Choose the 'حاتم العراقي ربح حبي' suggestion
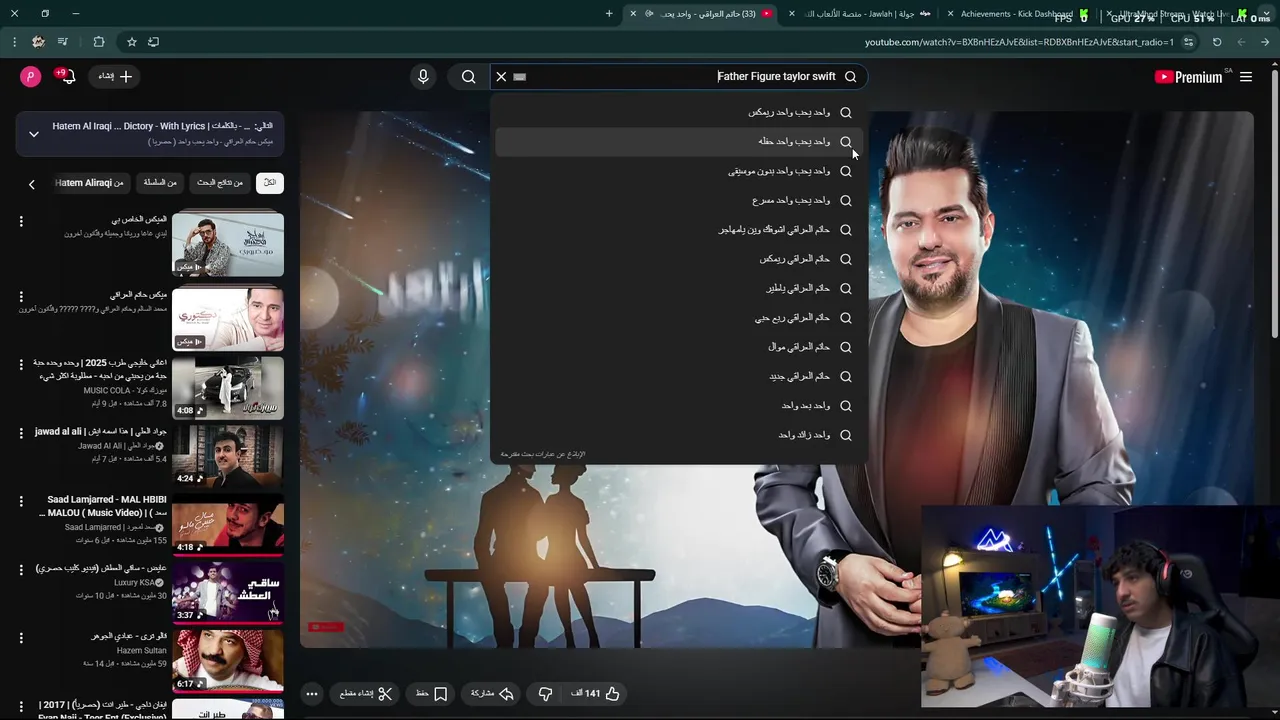This screenshot has height=720, width=1280. (x=679, y=317)
